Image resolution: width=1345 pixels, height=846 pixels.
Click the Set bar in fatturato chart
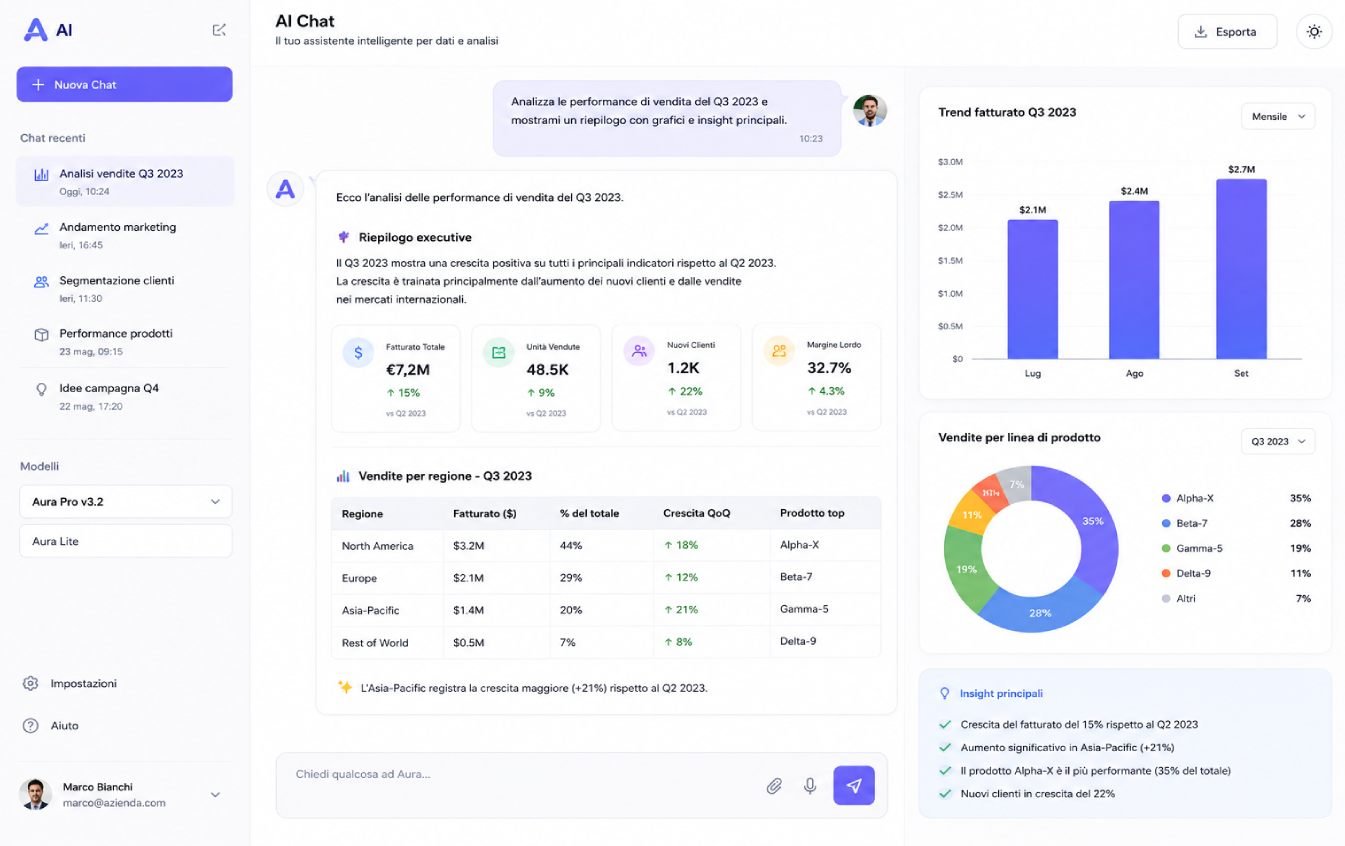tap(1241, 269)
